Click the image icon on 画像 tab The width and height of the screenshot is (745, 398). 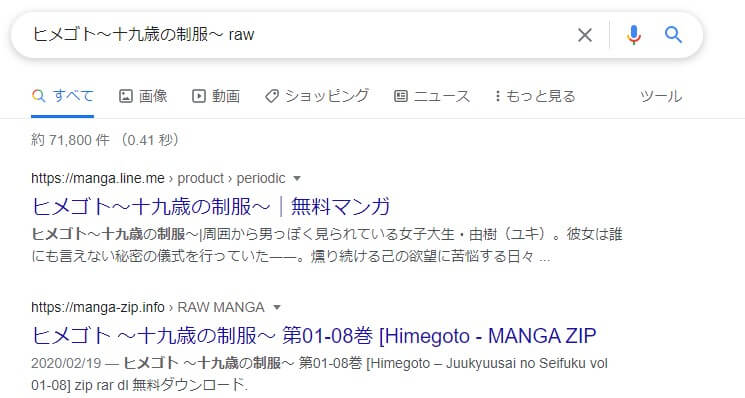125,96
